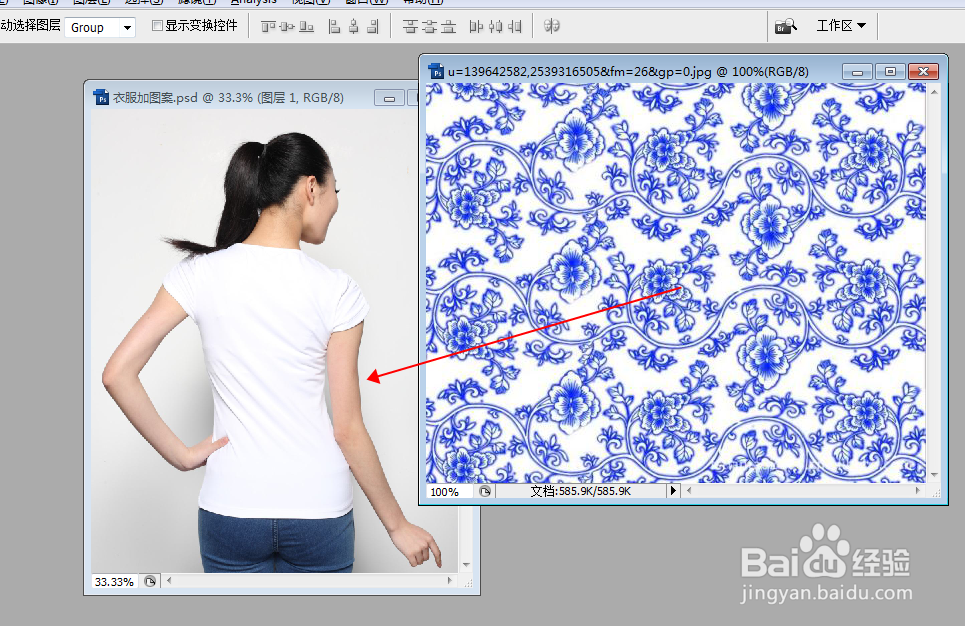
Task: Click the Distribute bottom edges icon
Action: (x=449, y=26)
